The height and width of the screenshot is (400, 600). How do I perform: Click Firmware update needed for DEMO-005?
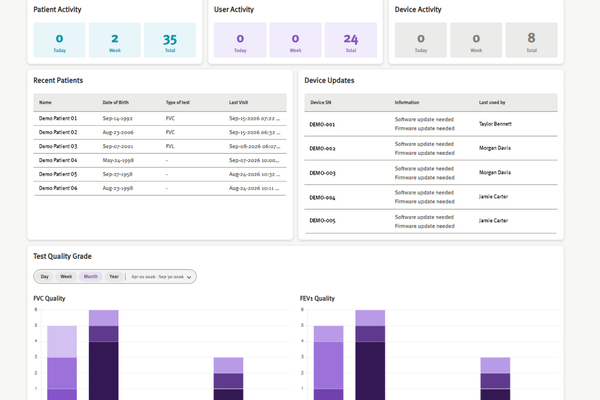click(425, 226)
